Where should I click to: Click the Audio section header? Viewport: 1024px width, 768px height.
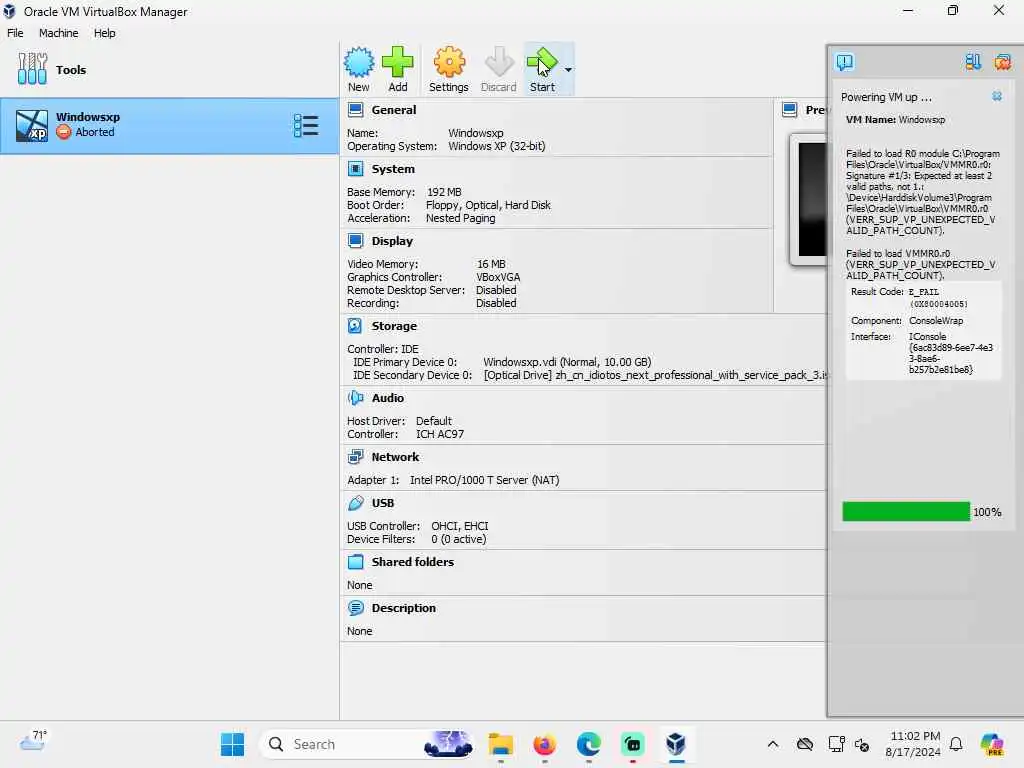(387, 398)
